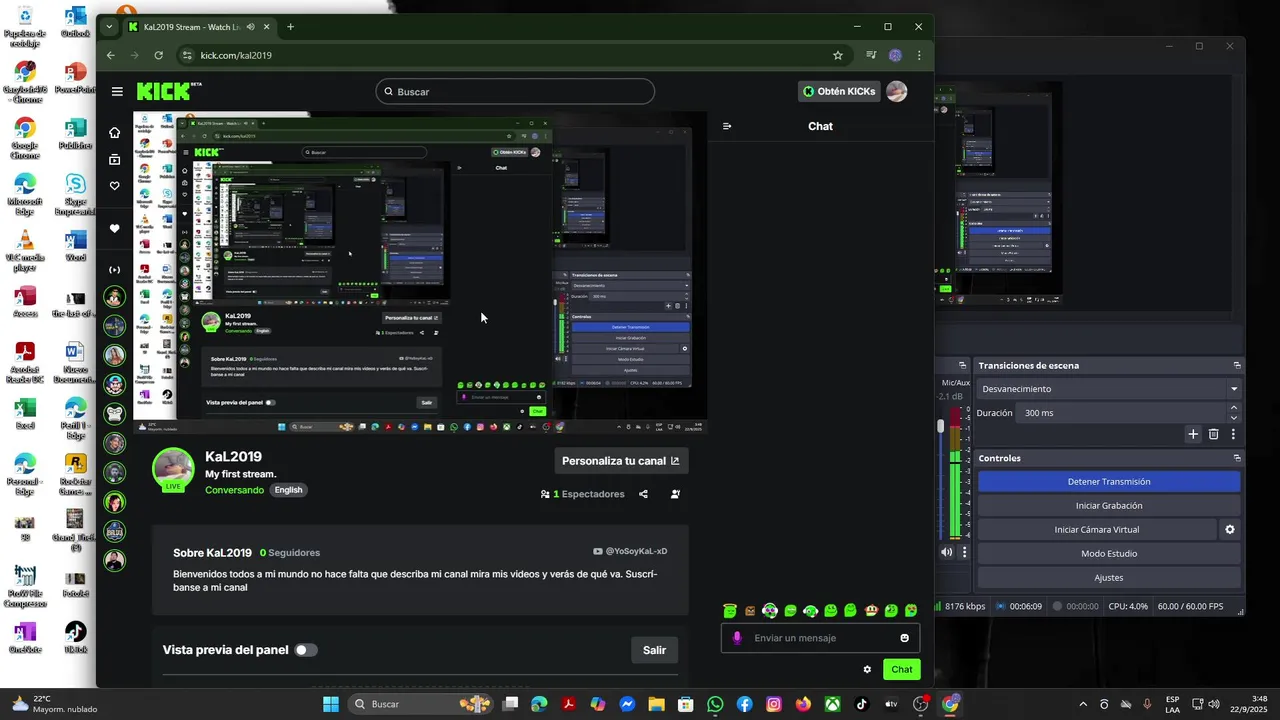Decrease the Duración value with the down arrow
Image resolution: width=1280 pixels, height=720 pixels.
1233,418
